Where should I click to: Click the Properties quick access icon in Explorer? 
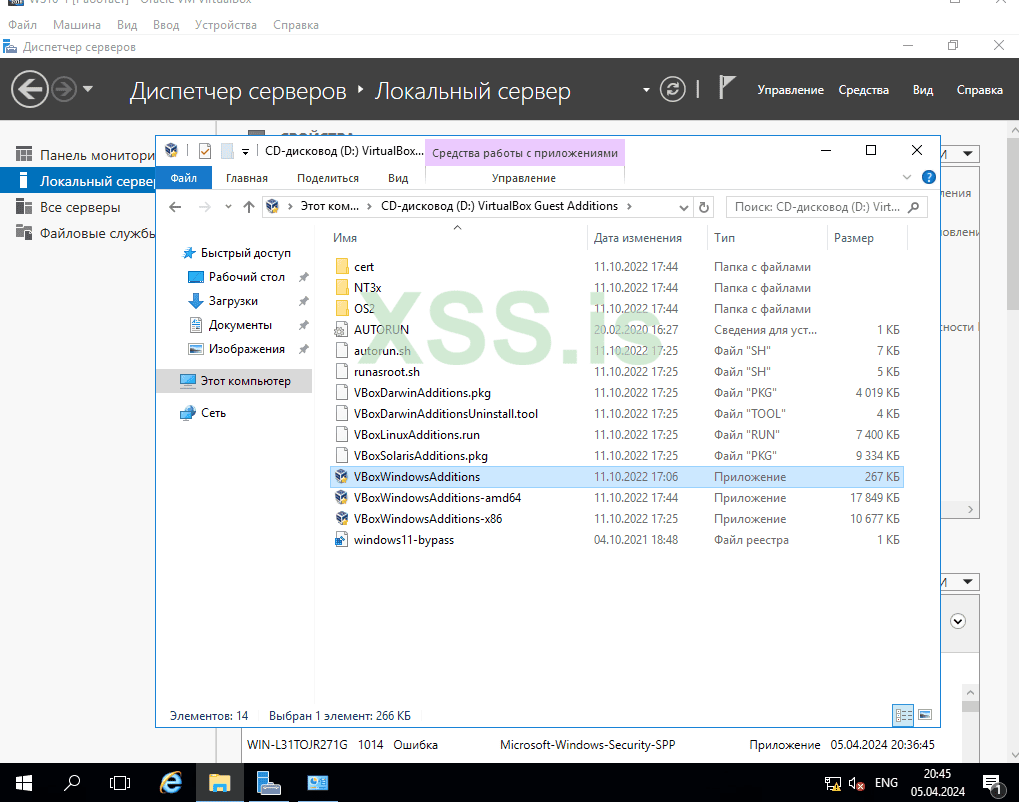205,151
